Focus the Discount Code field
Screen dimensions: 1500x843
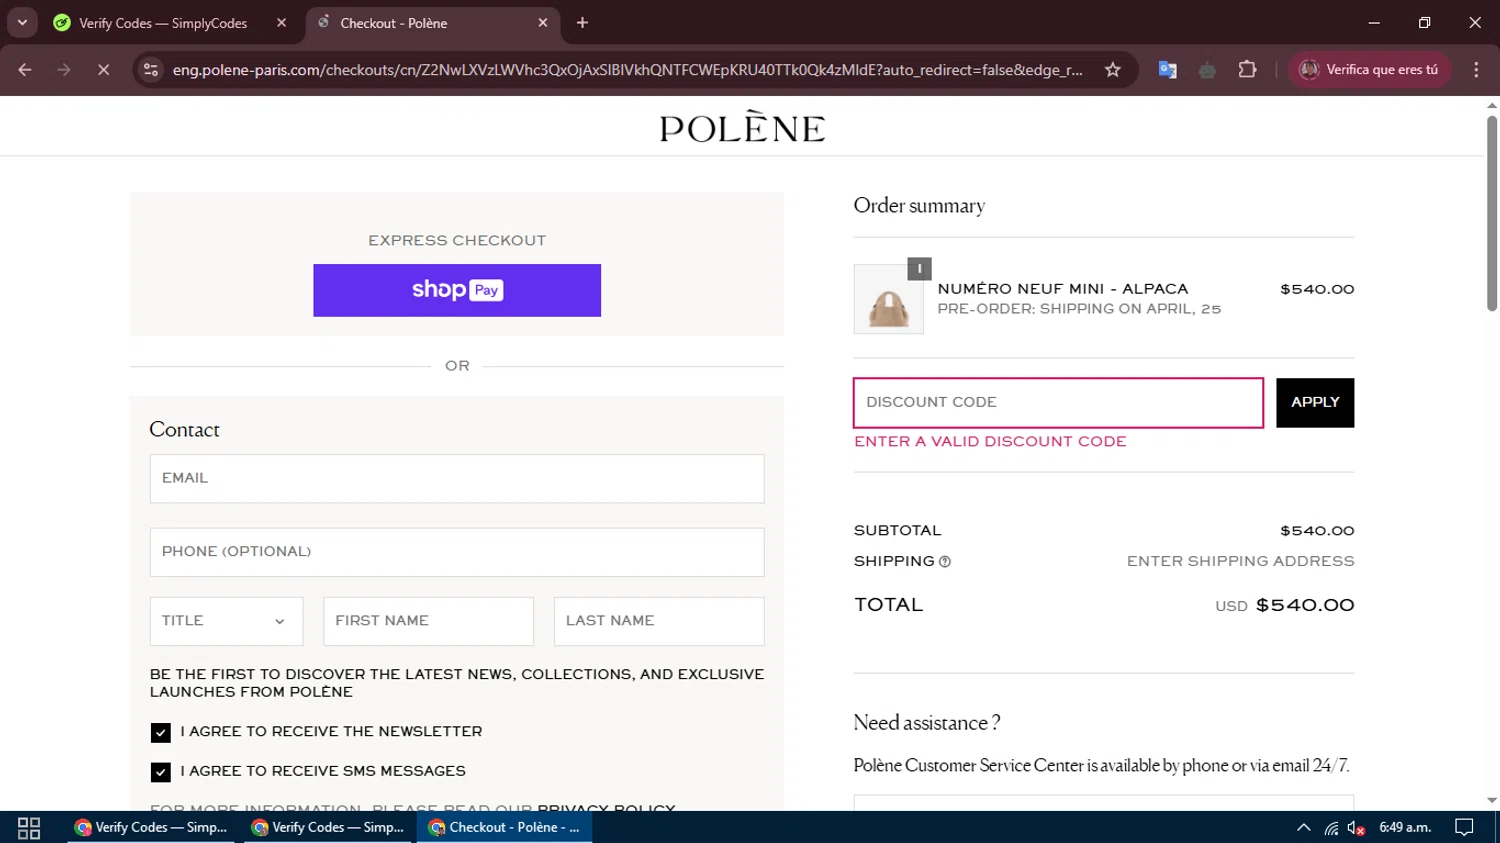coord(1058,403)
